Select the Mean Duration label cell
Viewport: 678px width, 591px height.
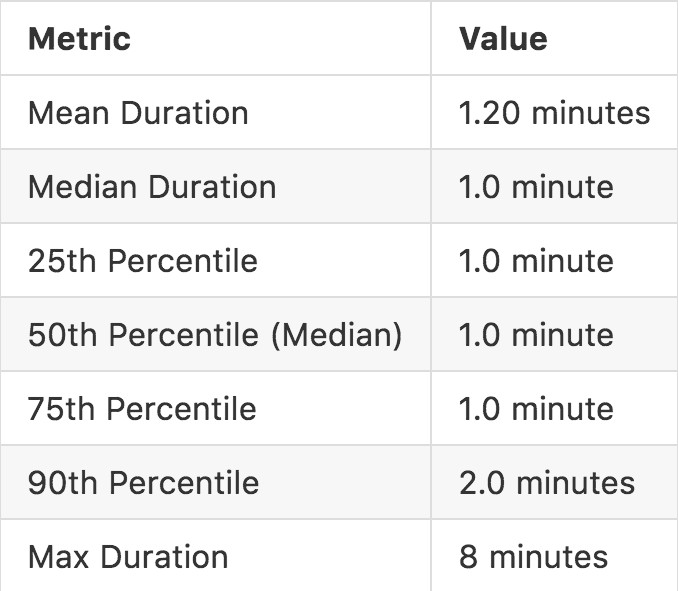138,113
